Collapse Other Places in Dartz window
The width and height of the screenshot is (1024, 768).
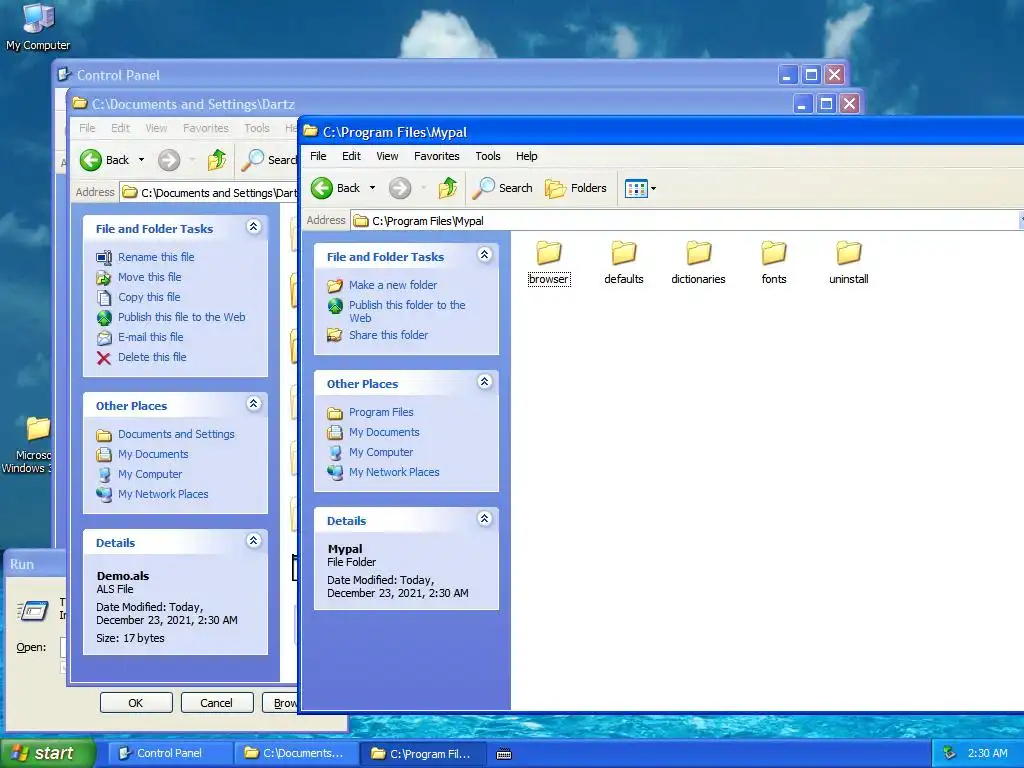[253, 404]
